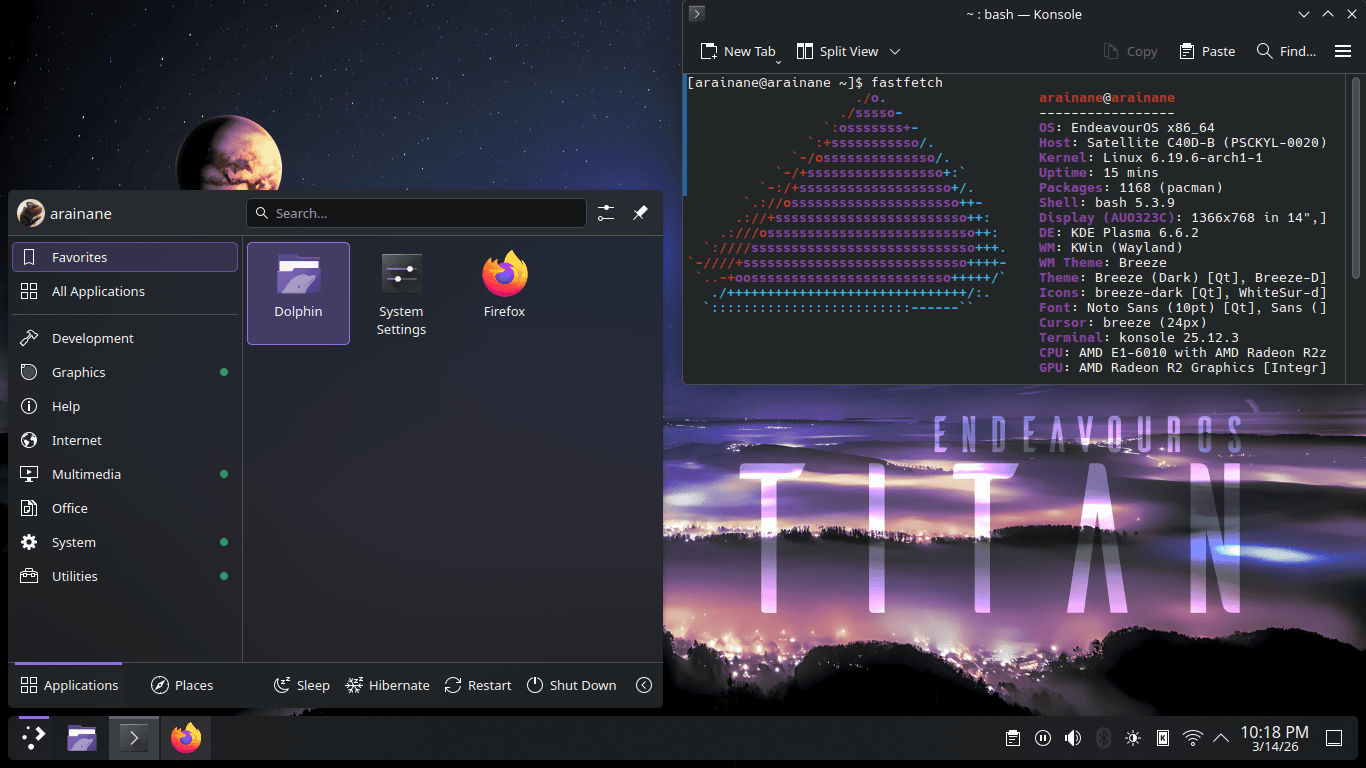The width and height of the screenshot is (1366, 768).
Task: Open the Bluetooth tray icon
Action: [1103, 739]
